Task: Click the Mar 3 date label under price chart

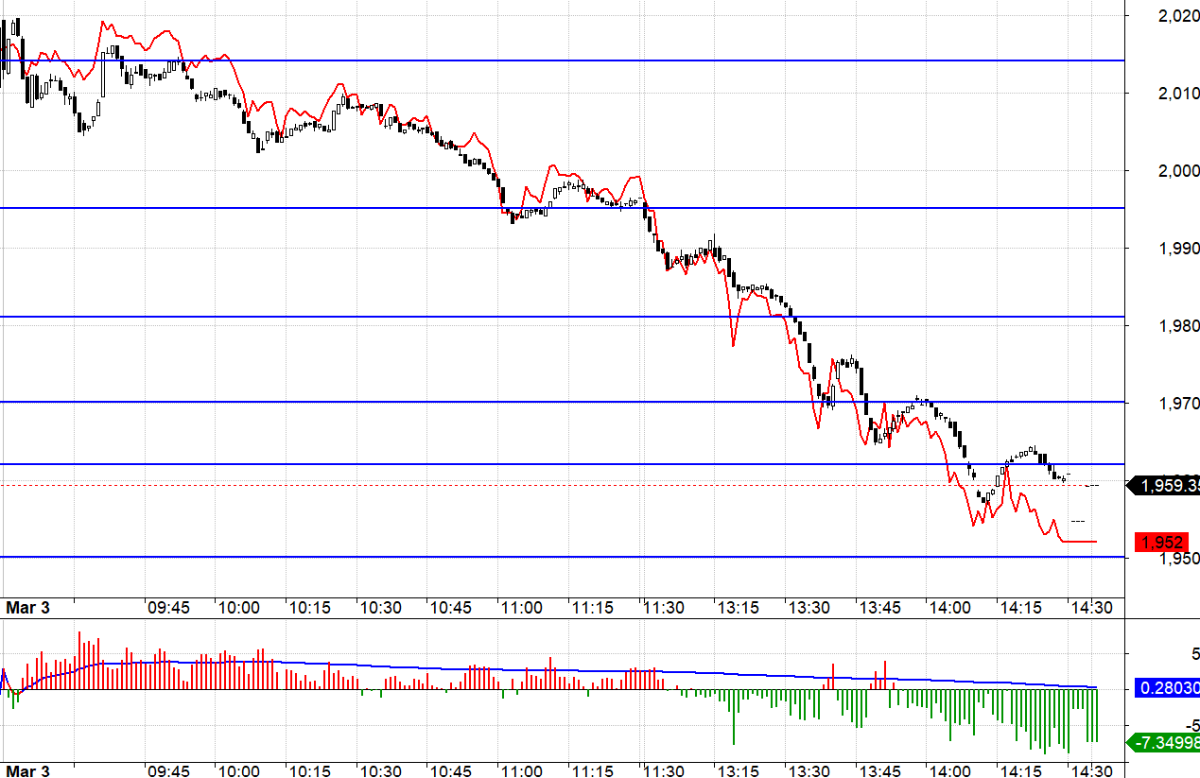Action: click(27, 607)
